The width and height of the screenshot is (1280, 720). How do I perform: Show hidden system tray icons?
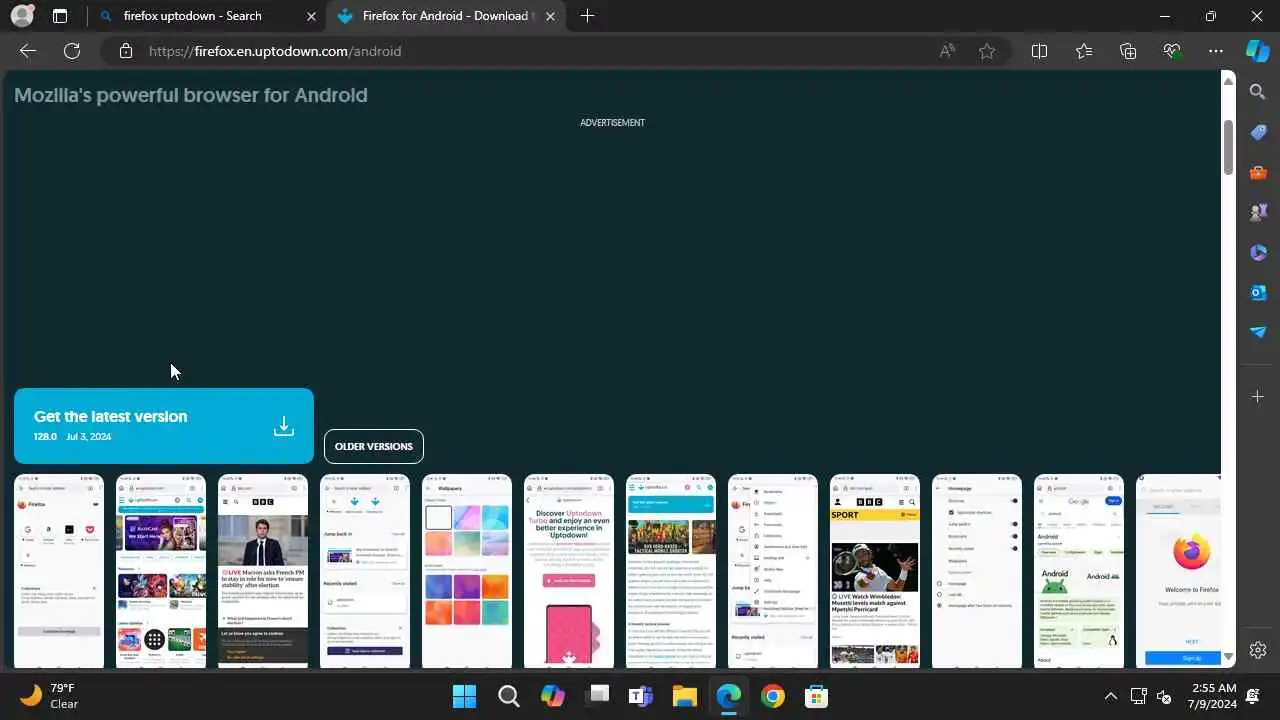1110,696
